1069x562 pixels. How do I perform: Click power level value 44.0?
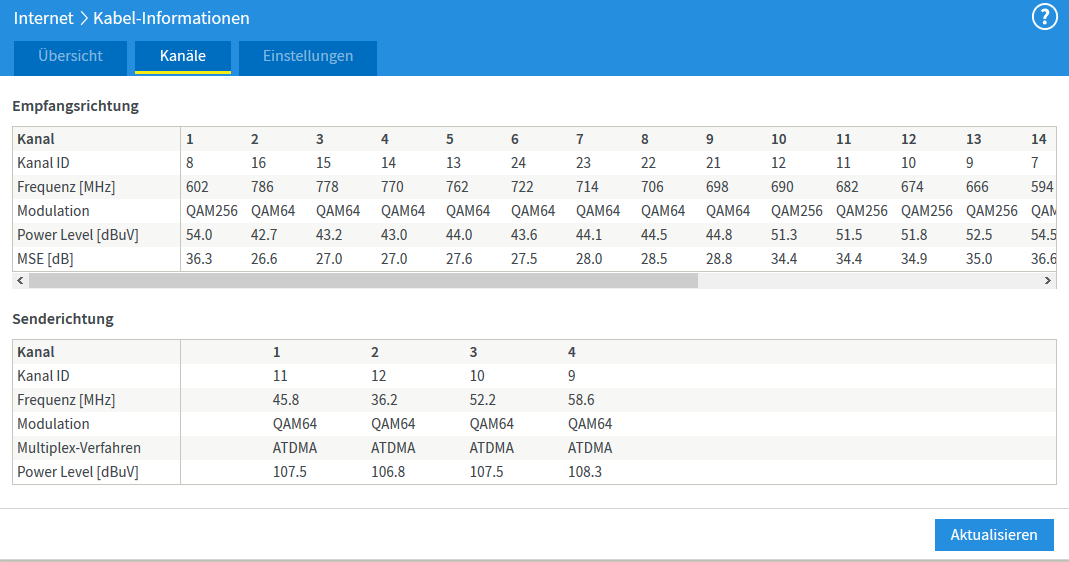(x=459, y=235)
